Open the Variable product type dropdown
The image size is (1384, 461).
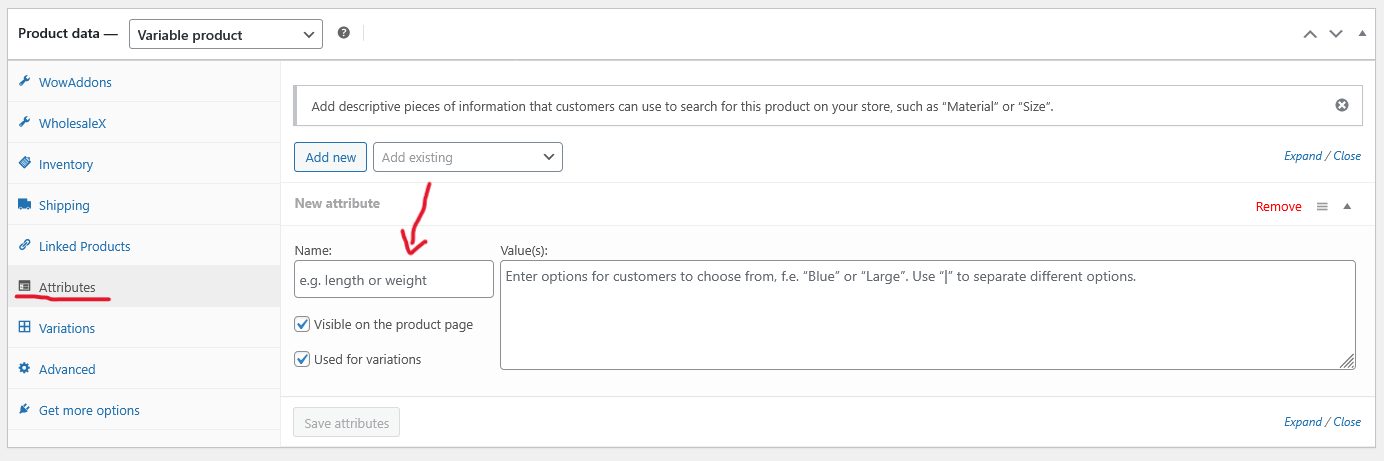[226, 35]
